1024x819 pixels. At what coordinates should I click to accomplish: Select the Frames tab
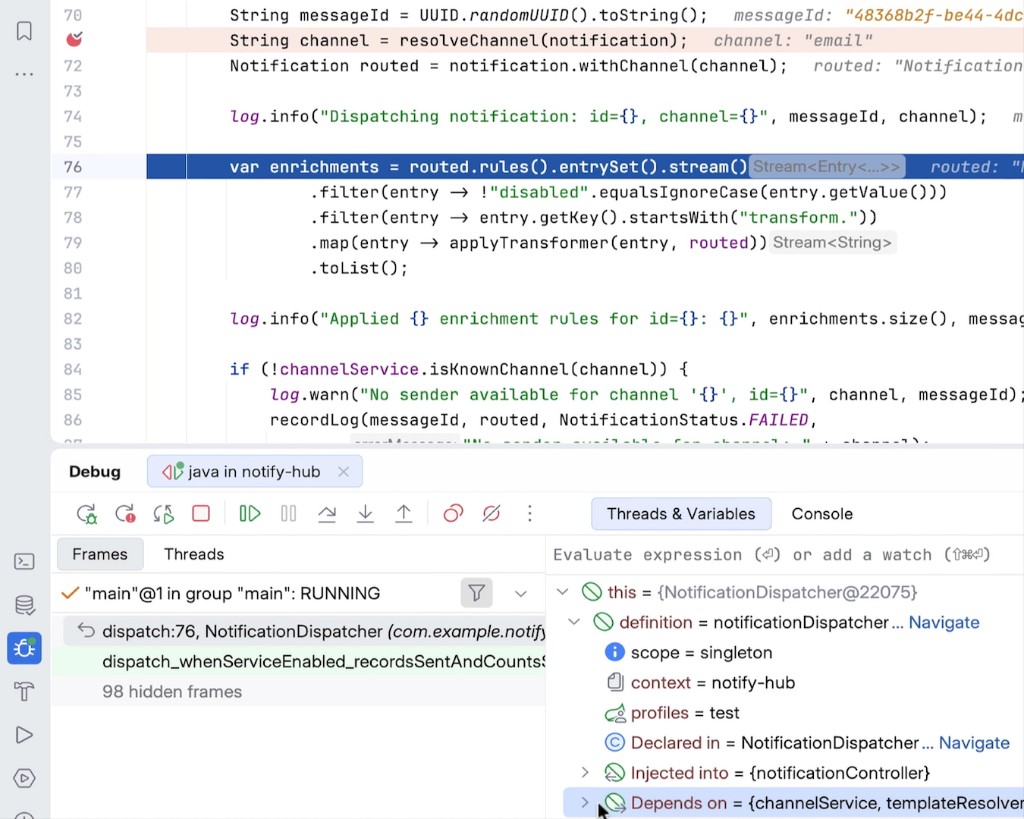click(x=100, y=554)
